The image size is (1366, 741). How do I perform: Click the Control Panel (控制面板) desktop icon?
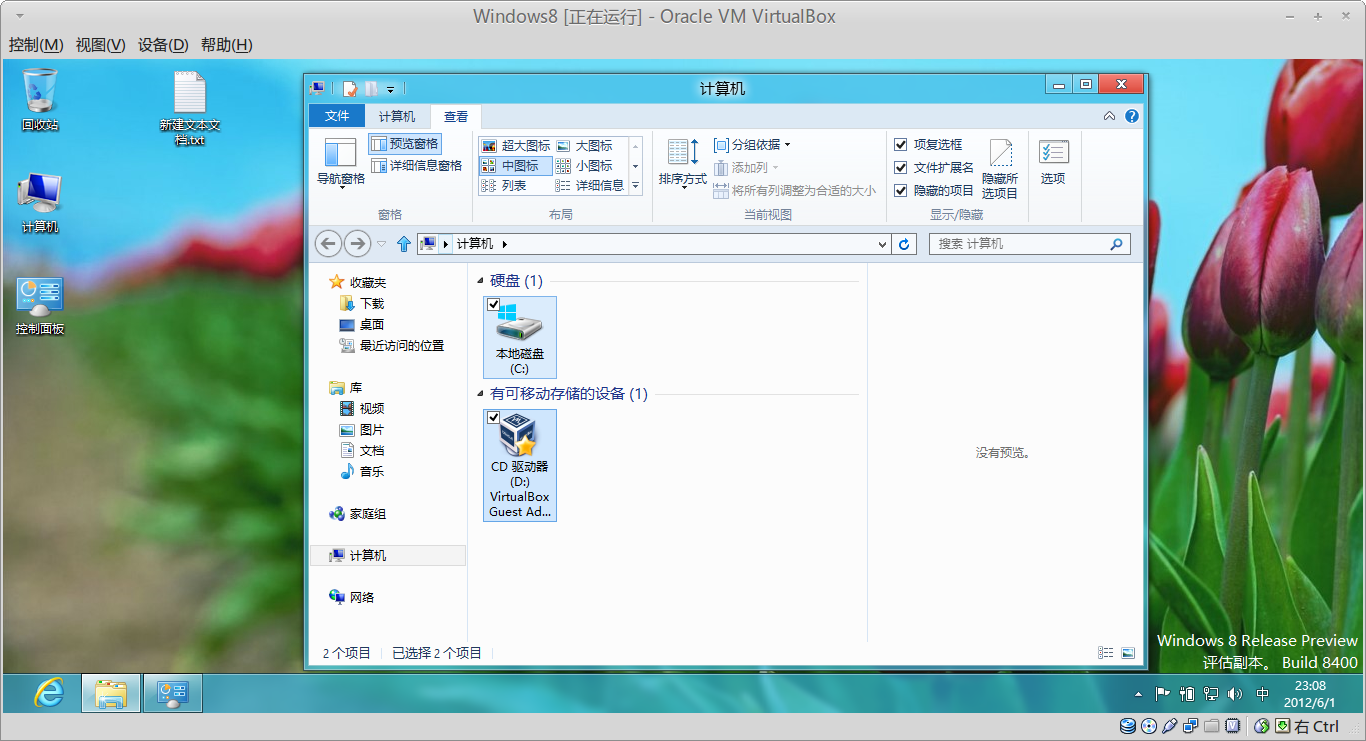pyautogui.click(x=40, y=306)
